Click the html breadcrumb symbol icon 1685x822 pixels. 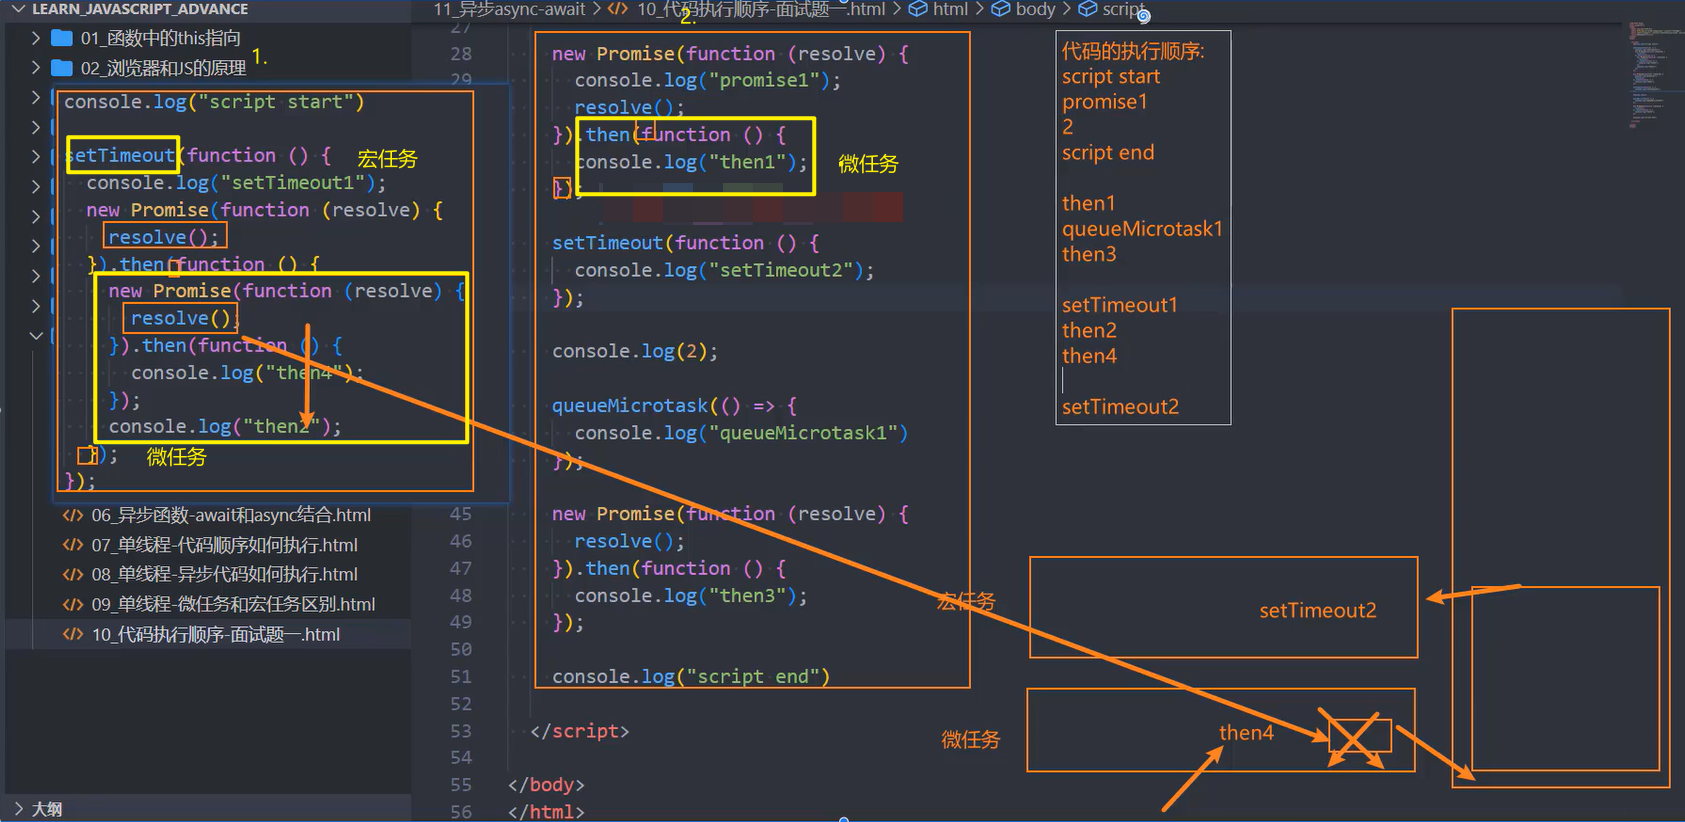click(918, 9)
